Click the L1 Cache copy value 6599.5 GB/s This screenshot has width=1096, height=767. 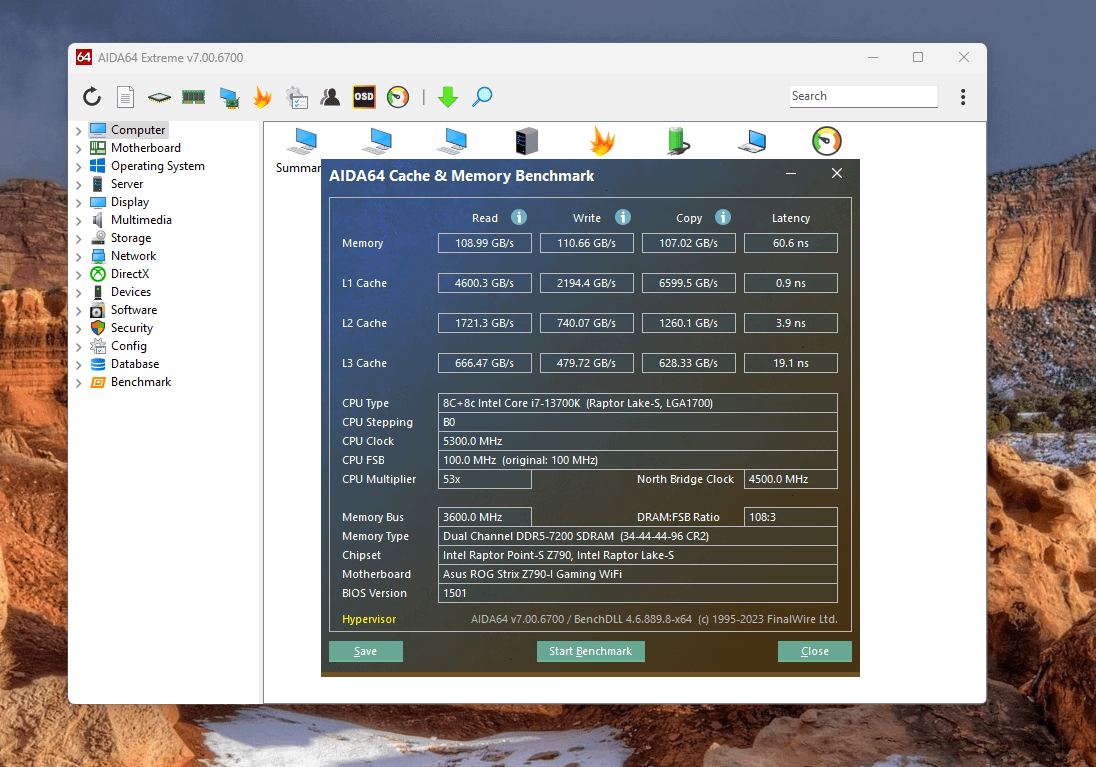pos(688,283)
